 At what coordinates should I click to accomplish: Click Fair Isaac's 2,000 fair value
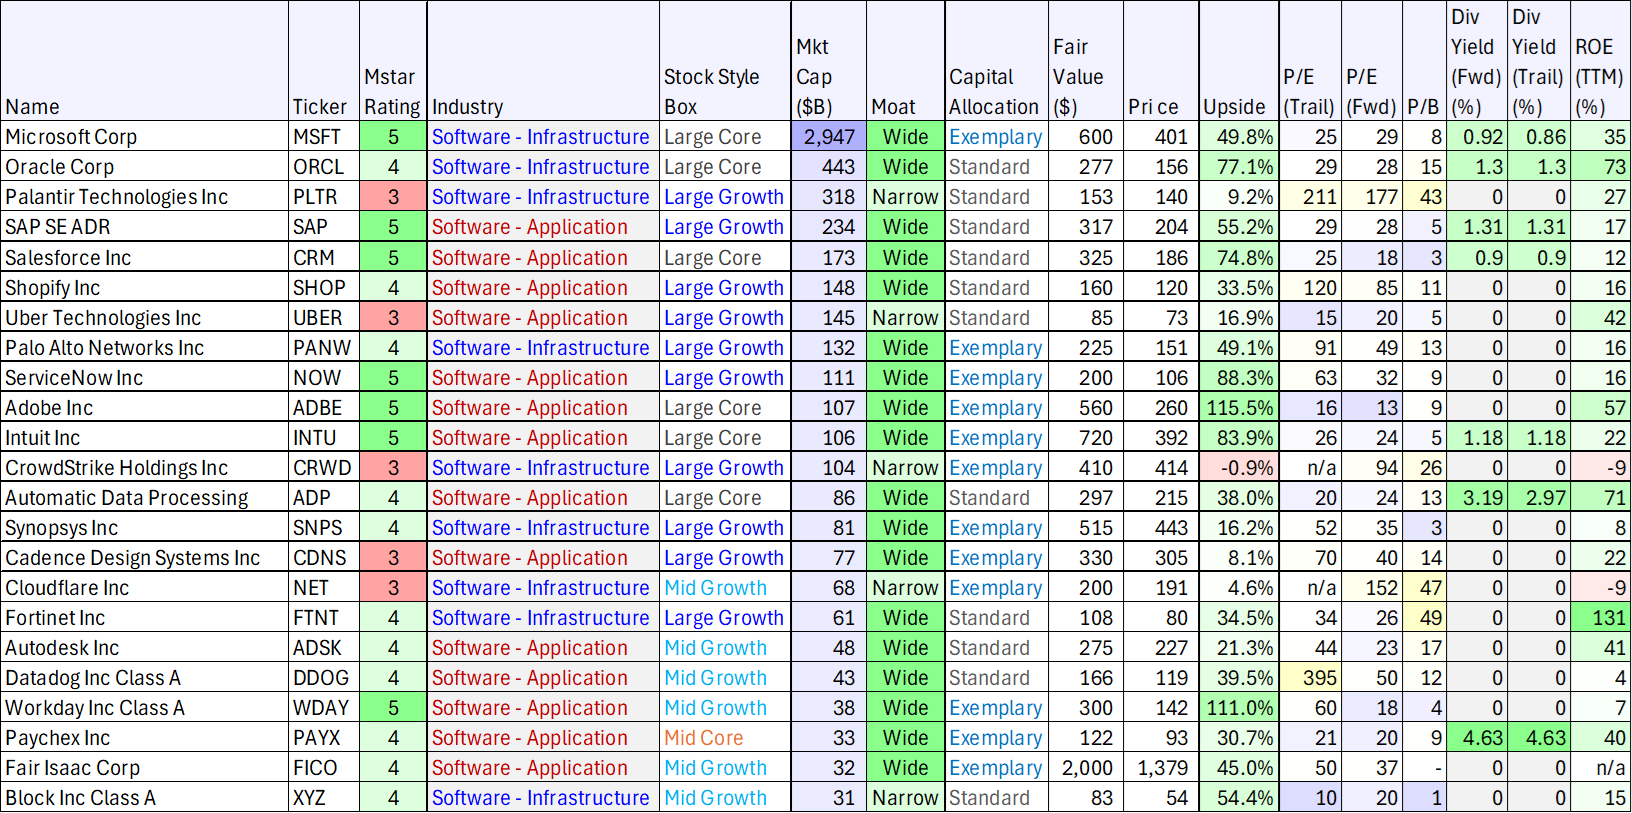tap(1086, 767)
